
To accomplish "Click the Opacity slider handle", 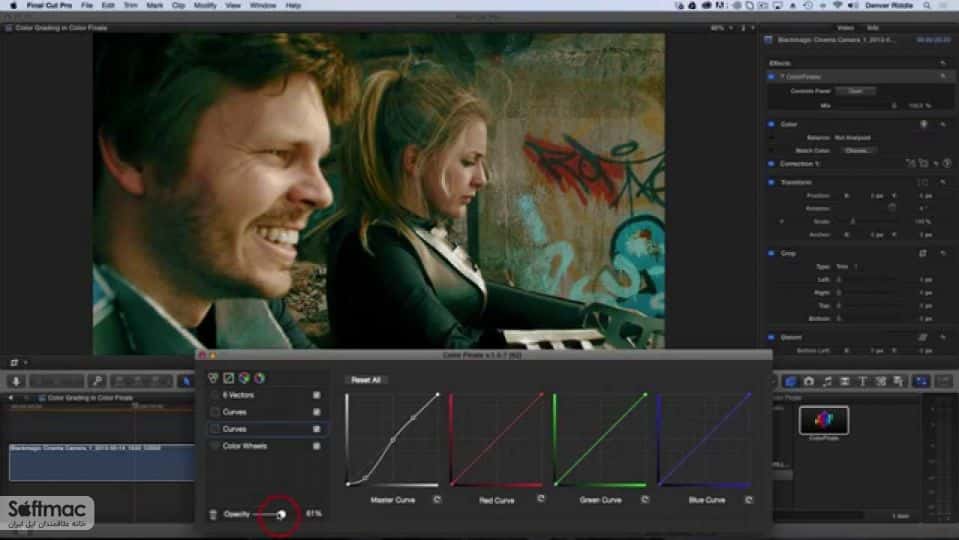I will point(281,515).
